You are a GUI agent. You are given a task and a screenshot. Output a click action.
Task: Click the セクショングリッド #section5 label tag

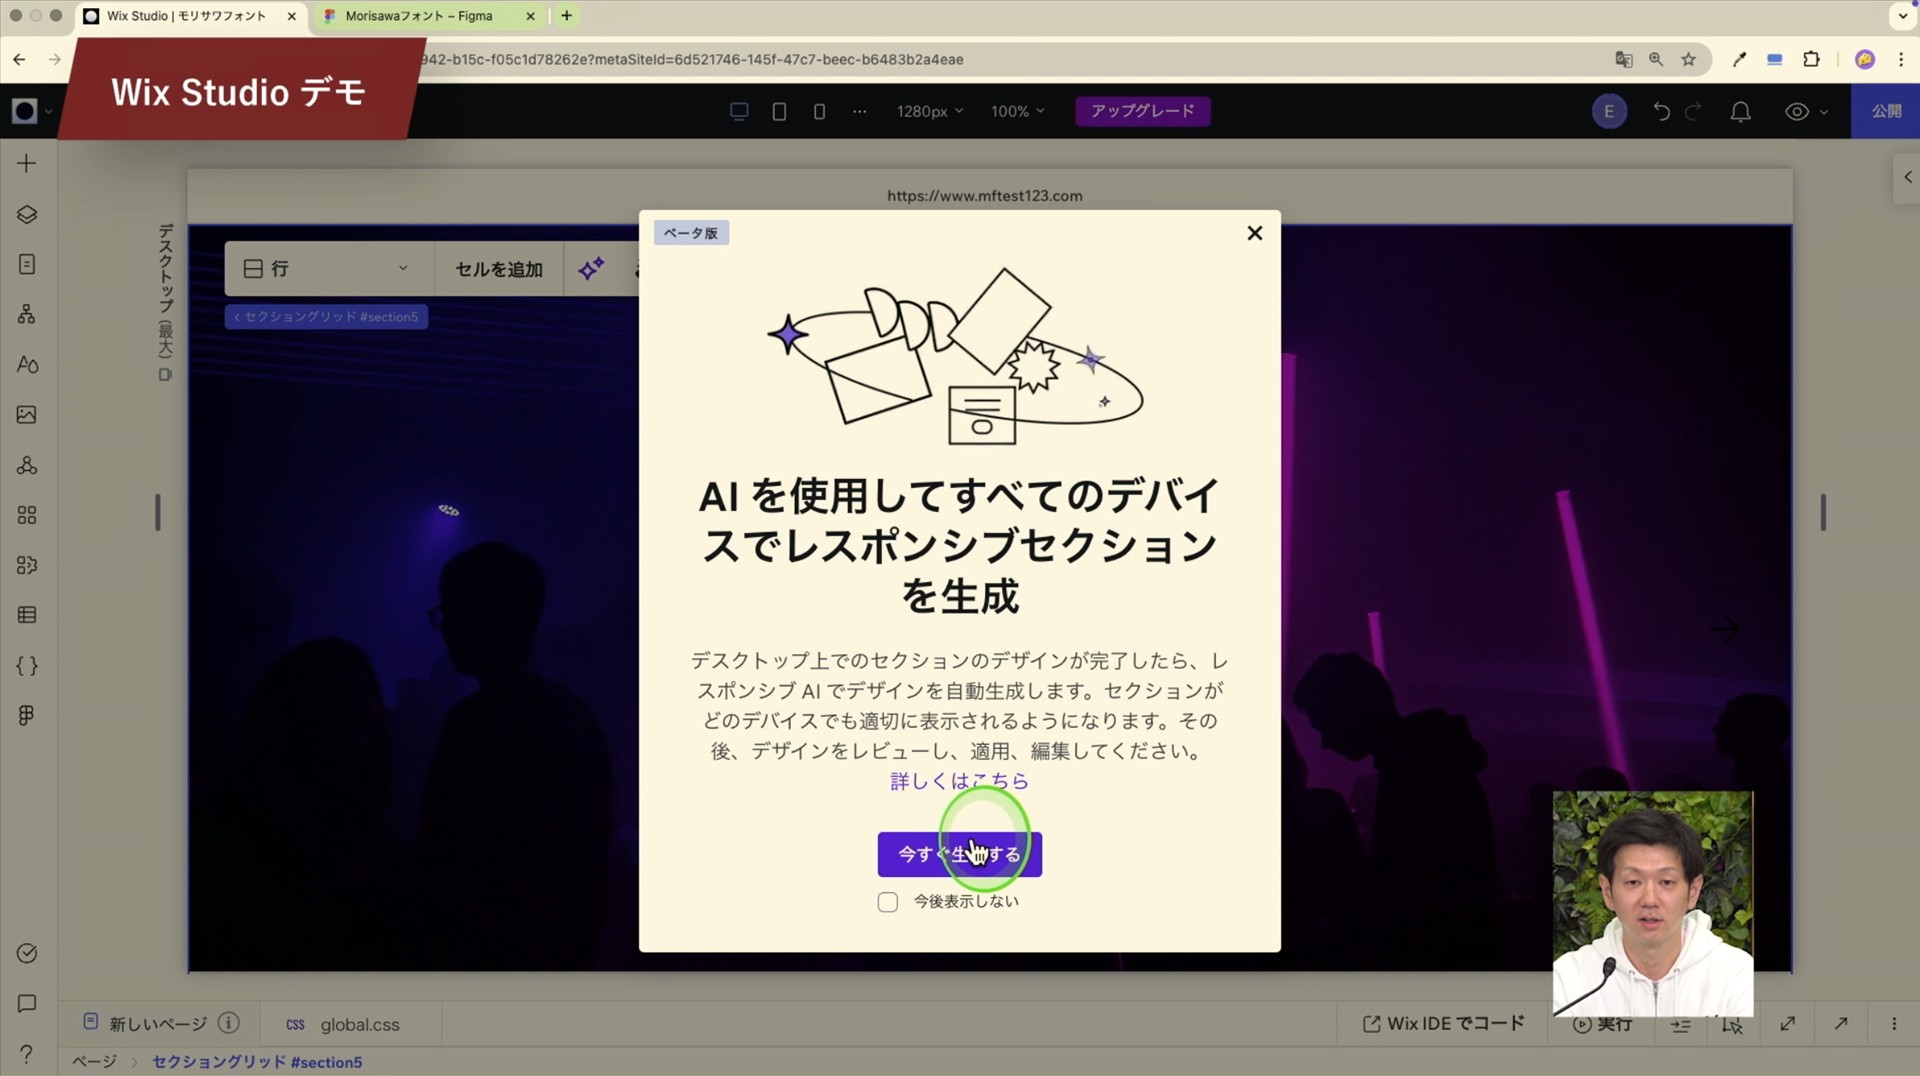326,317
